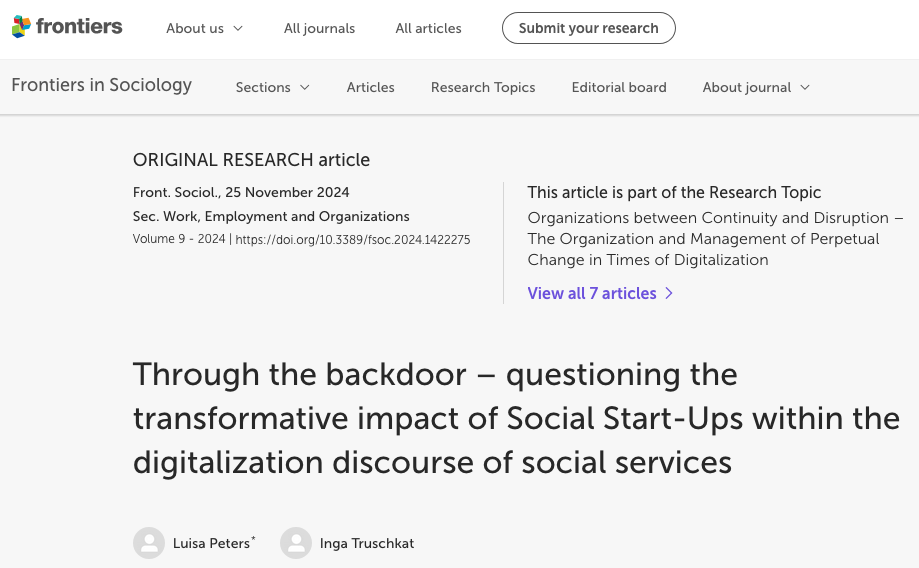The image size is (919, 568).
Task: Expand the About us dropdown chevron
Action: coord(238,28)
